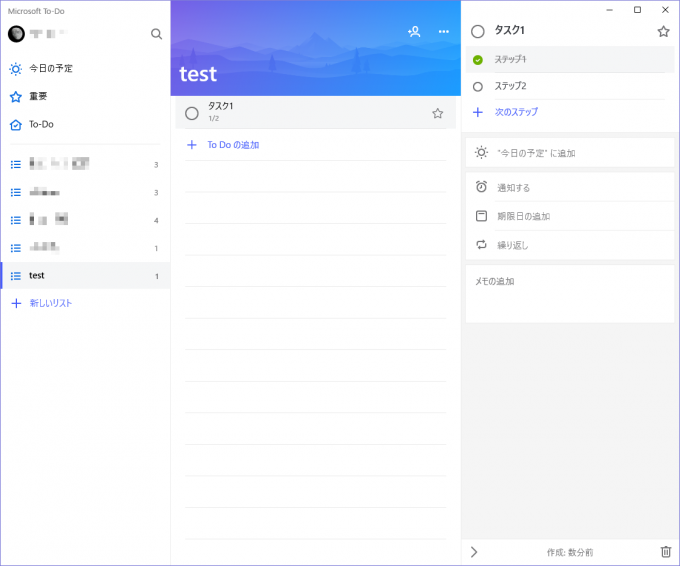Maximize the To-Do window
This screenshot has height=566, width=680.
coord(637,10)
